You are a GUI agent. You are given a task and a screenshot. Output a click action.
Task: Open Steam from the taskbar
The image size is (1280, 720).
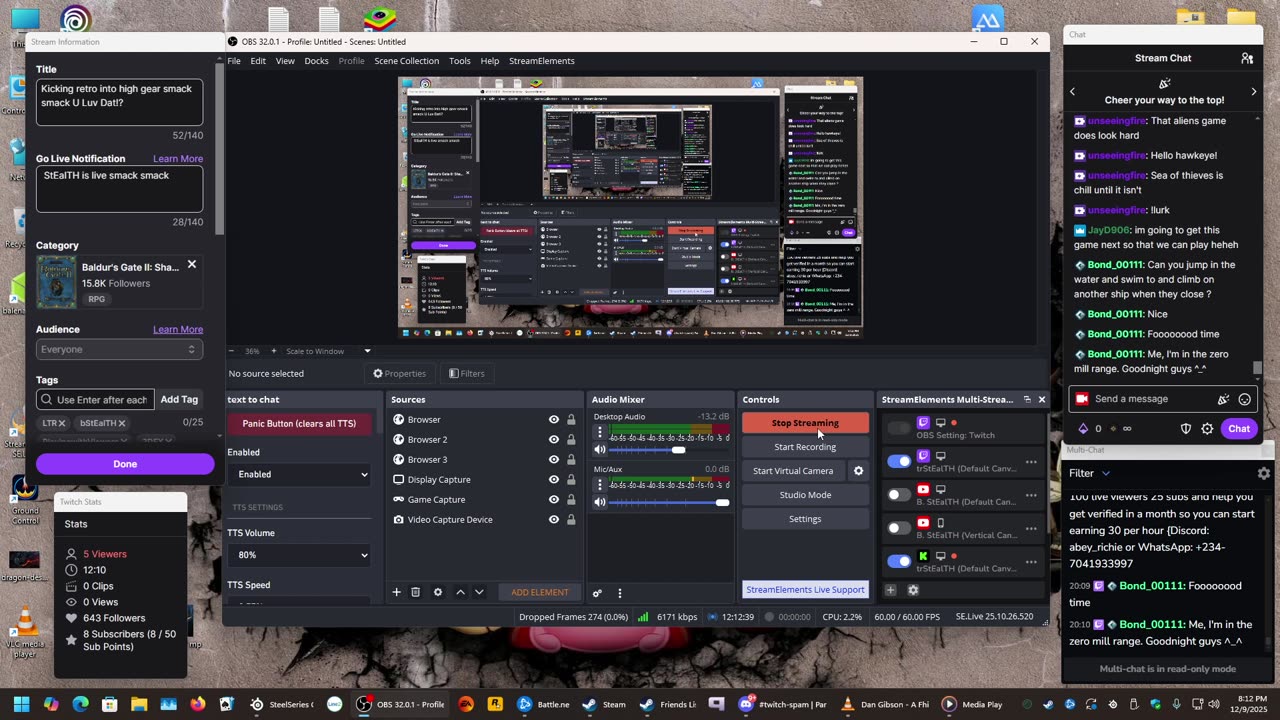point(603,704)
